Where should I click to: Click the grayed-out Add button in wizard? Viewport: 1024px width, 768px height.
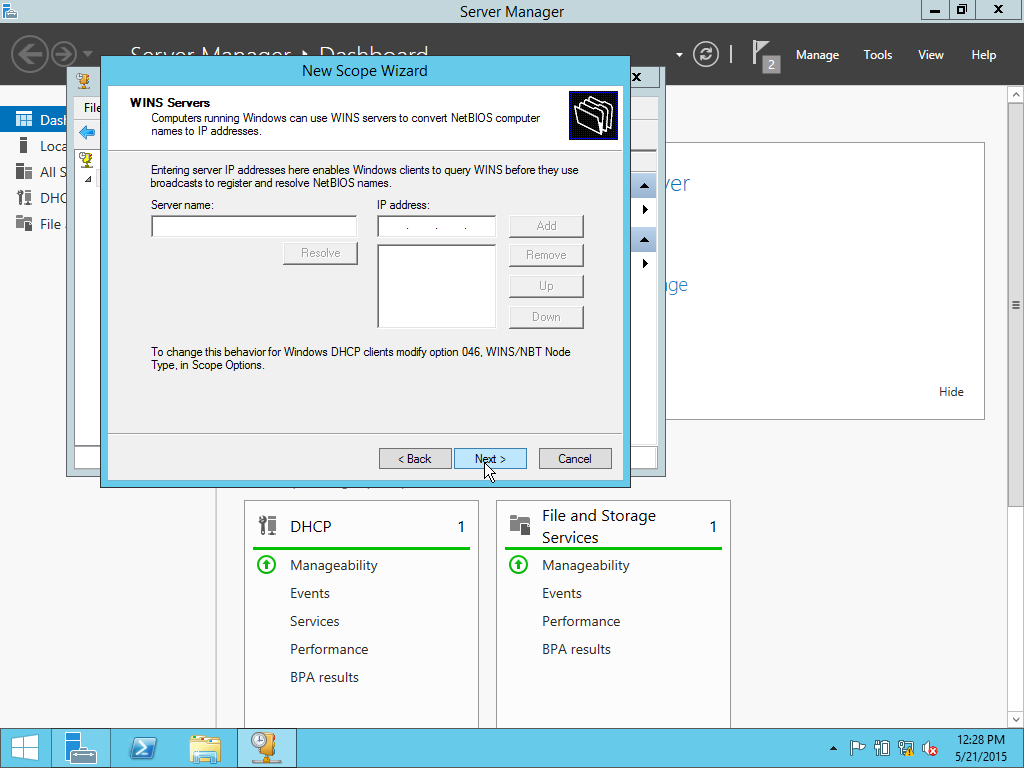click(547, 226)
